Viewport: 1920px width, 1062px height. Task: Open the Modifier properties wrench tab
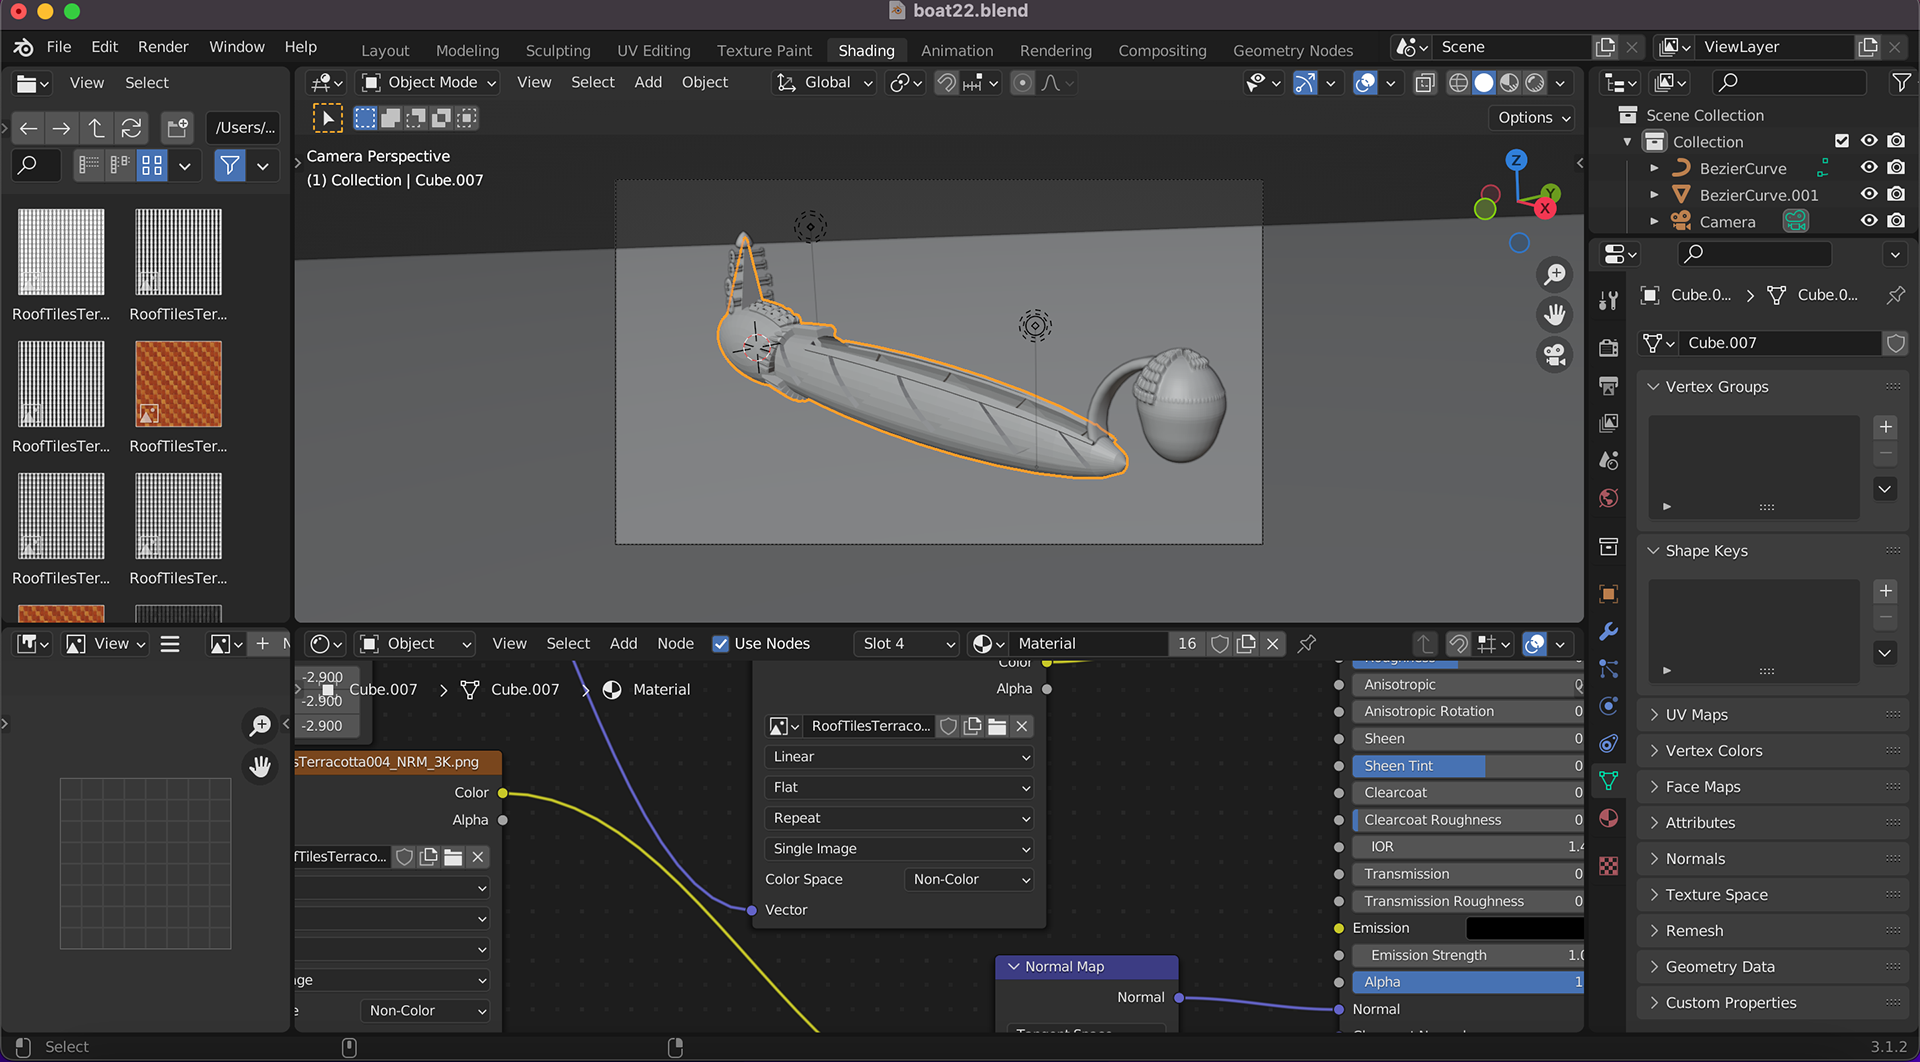(x=1608, y=631)
